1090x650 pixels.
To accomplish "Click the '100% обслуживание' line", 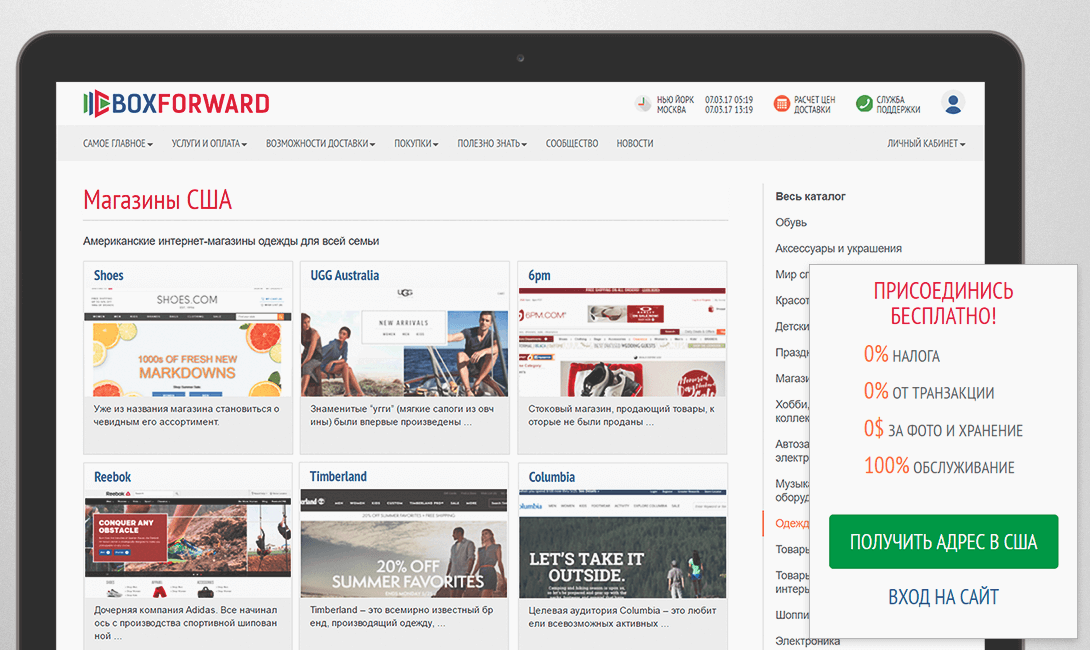I will 939,466.
